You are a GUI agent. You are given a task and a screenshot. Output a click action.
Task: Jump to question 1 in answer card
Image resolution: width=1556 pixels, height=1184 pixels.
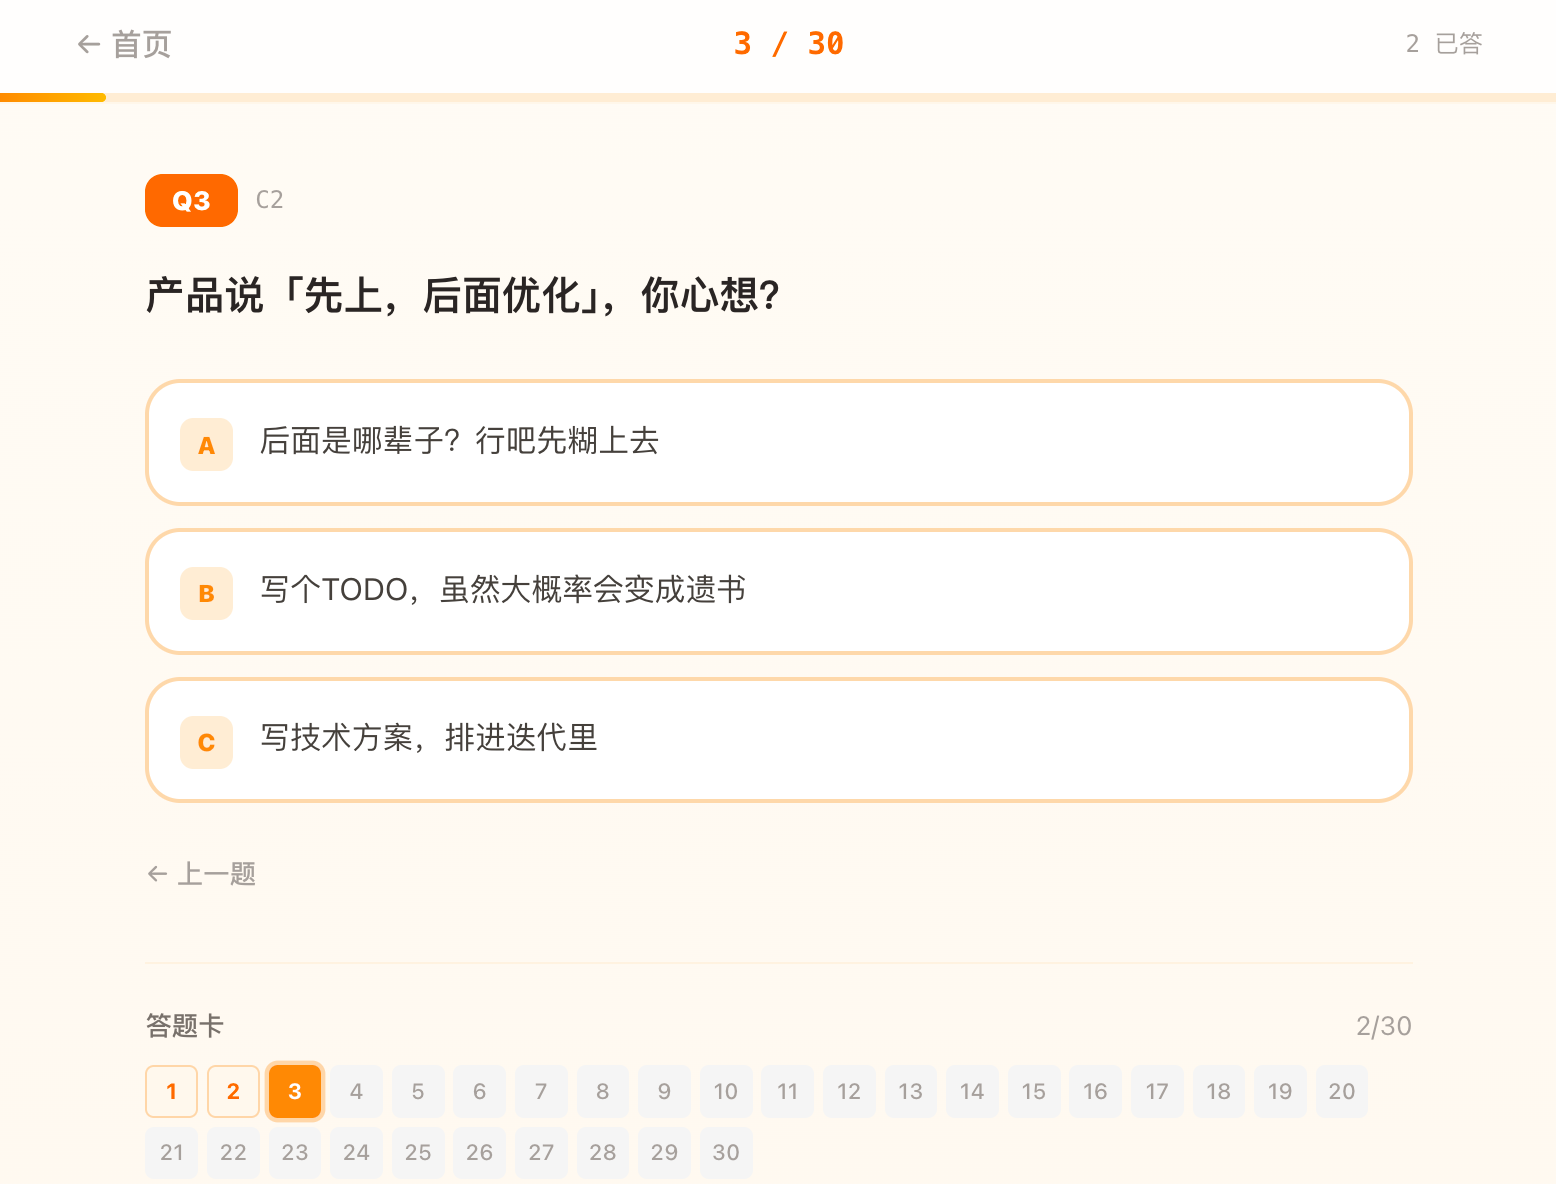coord(171,1091)
